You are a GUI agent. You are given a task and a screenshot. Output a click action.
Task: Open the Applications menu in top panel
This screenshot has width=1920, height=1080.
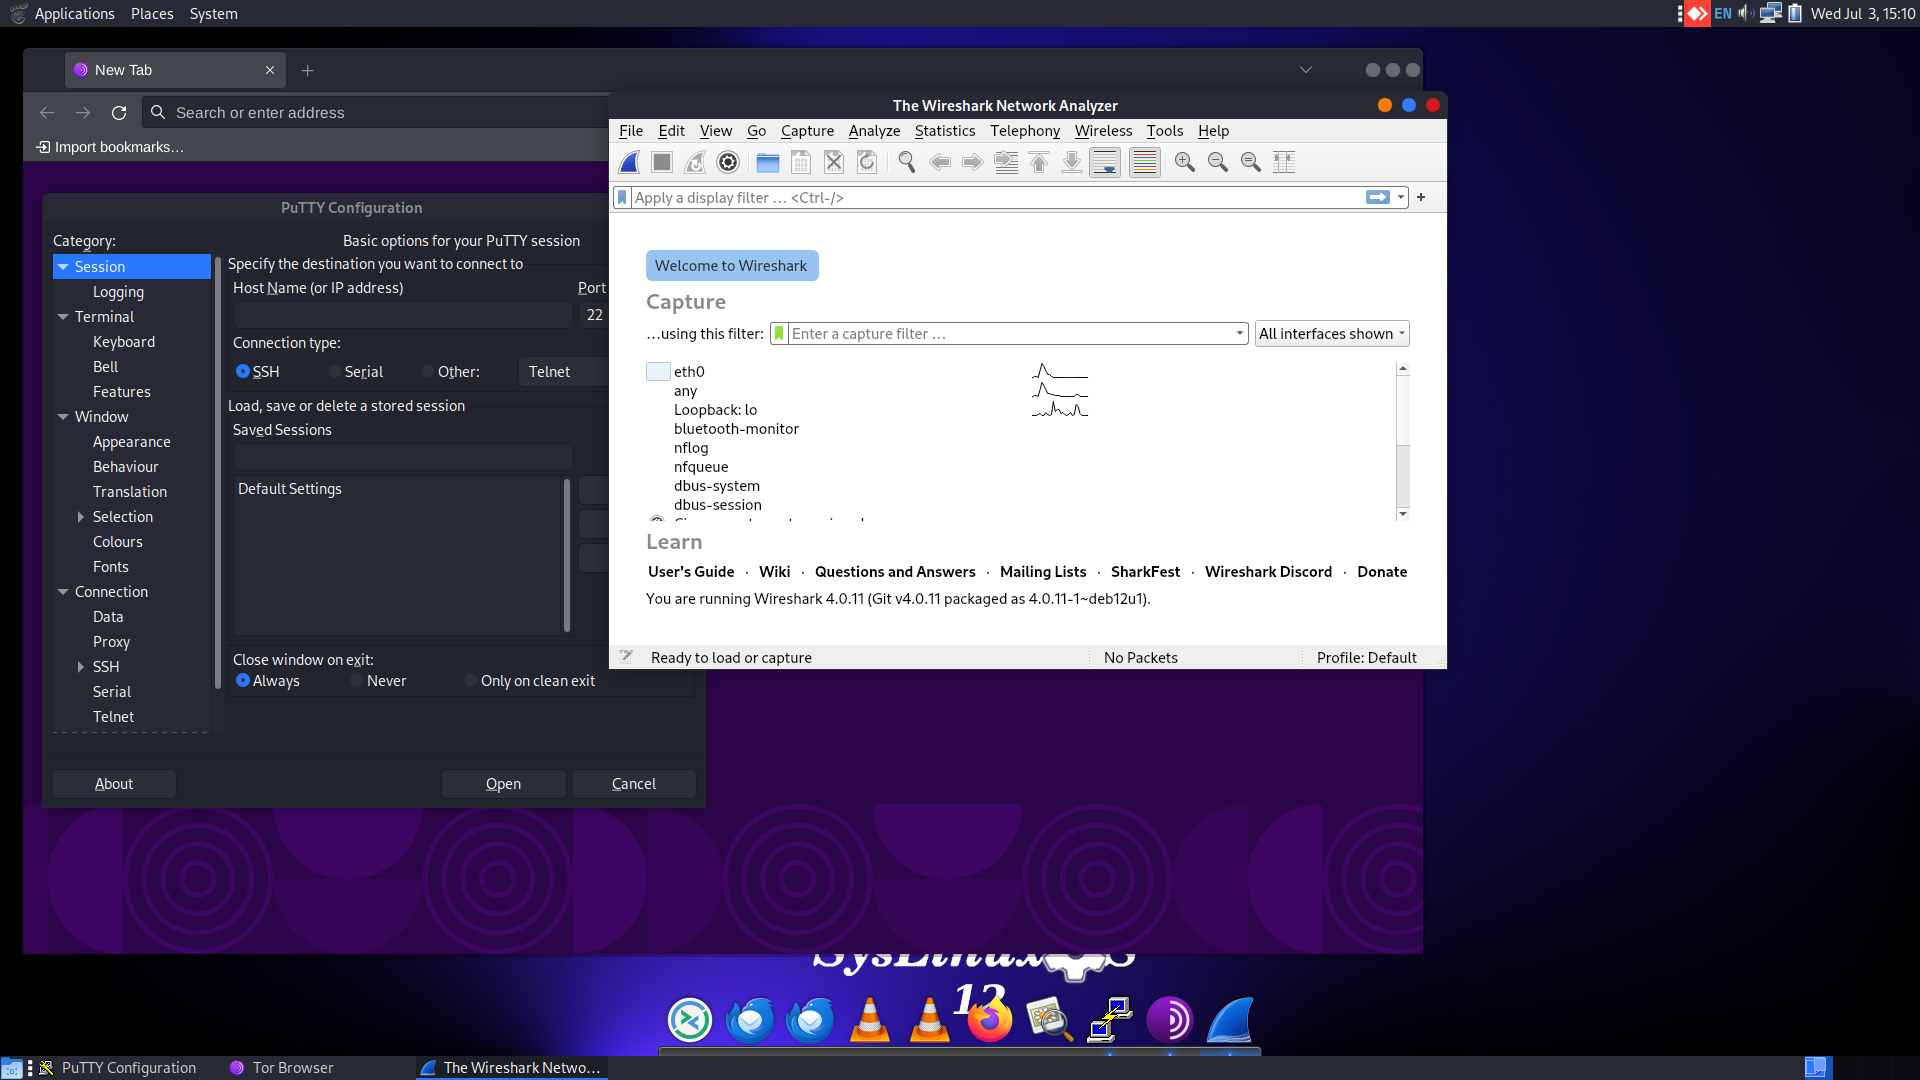click(74, 14)
